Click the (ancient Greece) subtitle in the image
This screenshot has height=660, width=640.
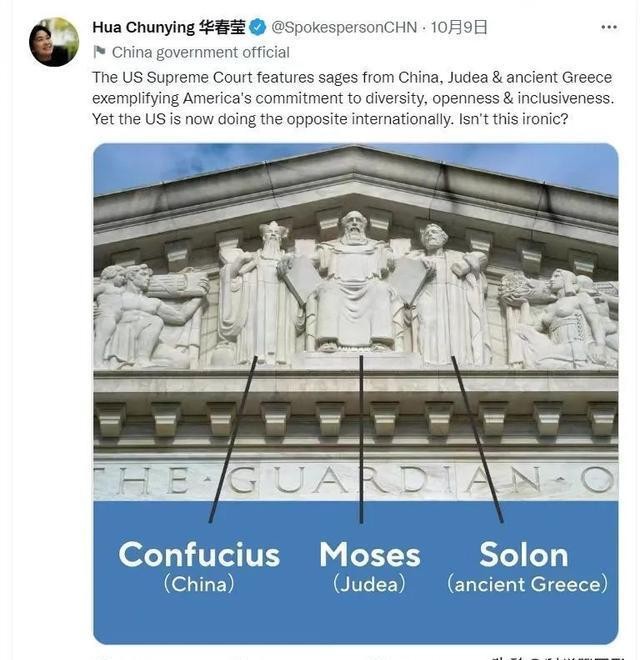click(527, 584)
